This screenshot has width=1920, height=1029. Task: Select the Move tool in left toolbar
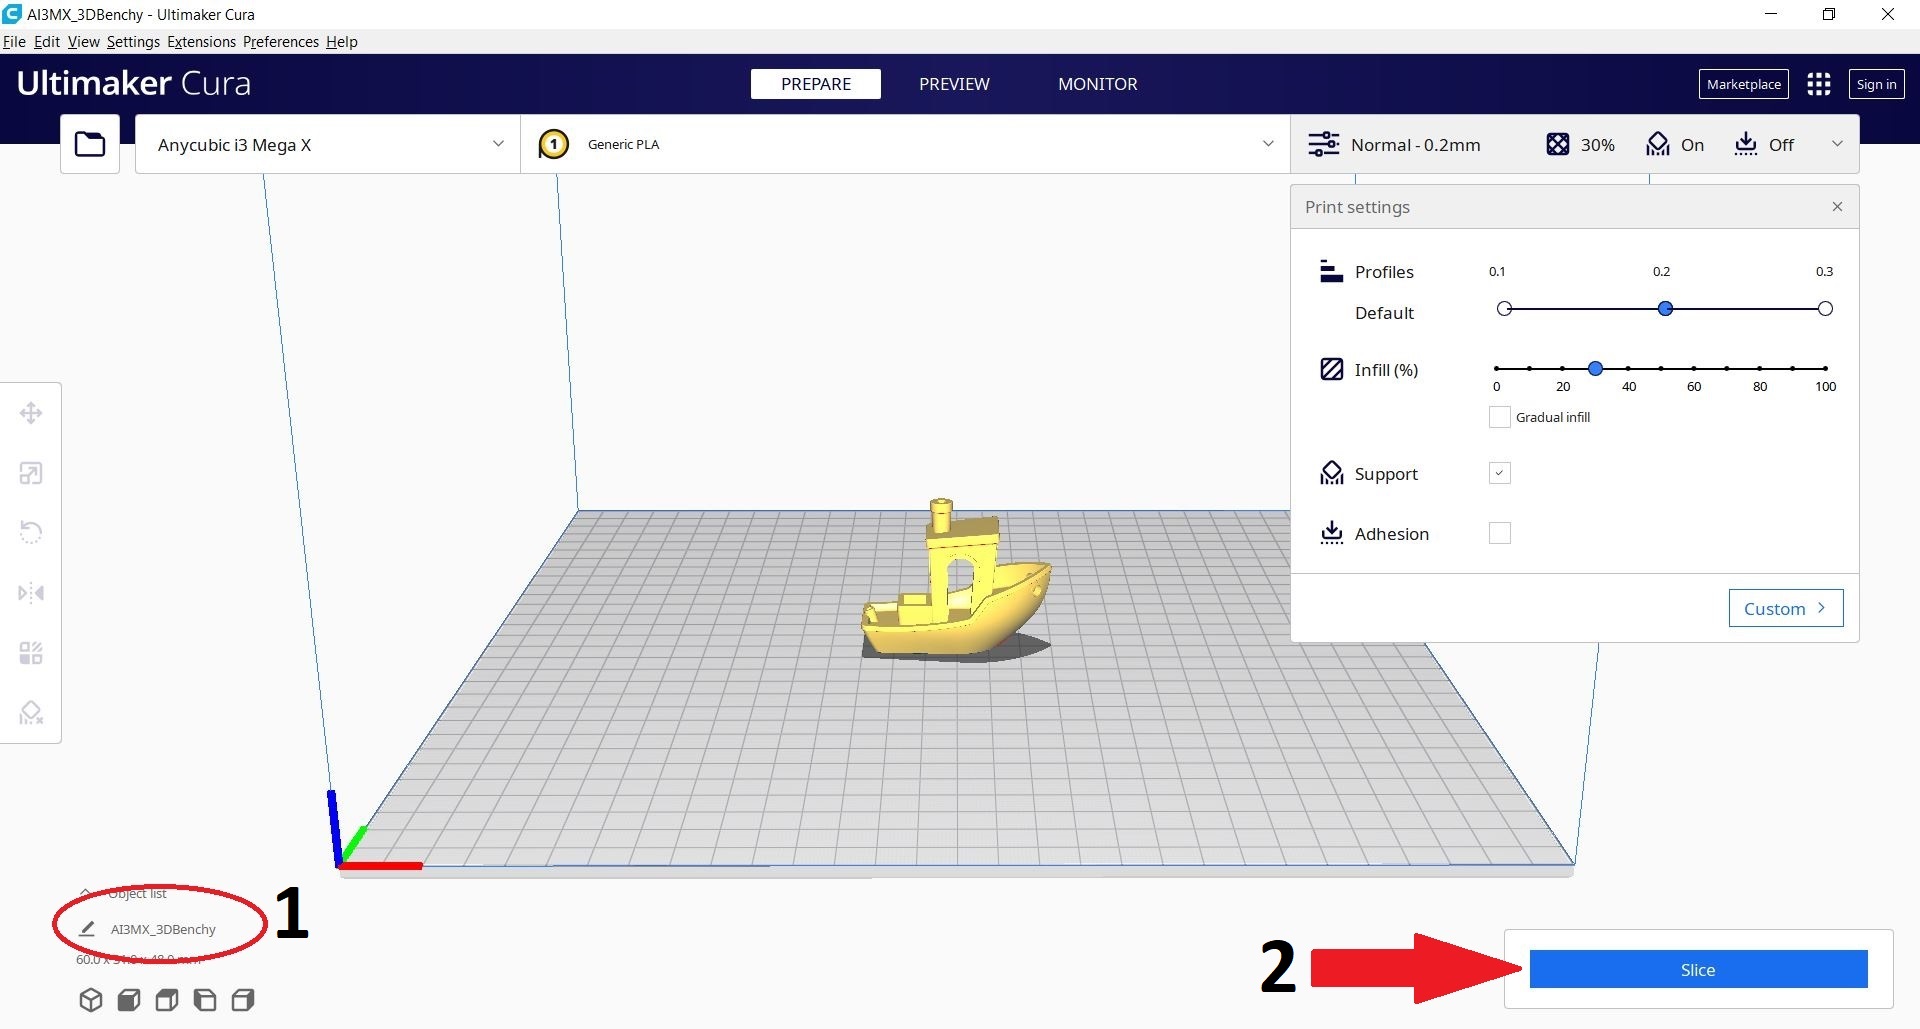(x=31, y=413)
